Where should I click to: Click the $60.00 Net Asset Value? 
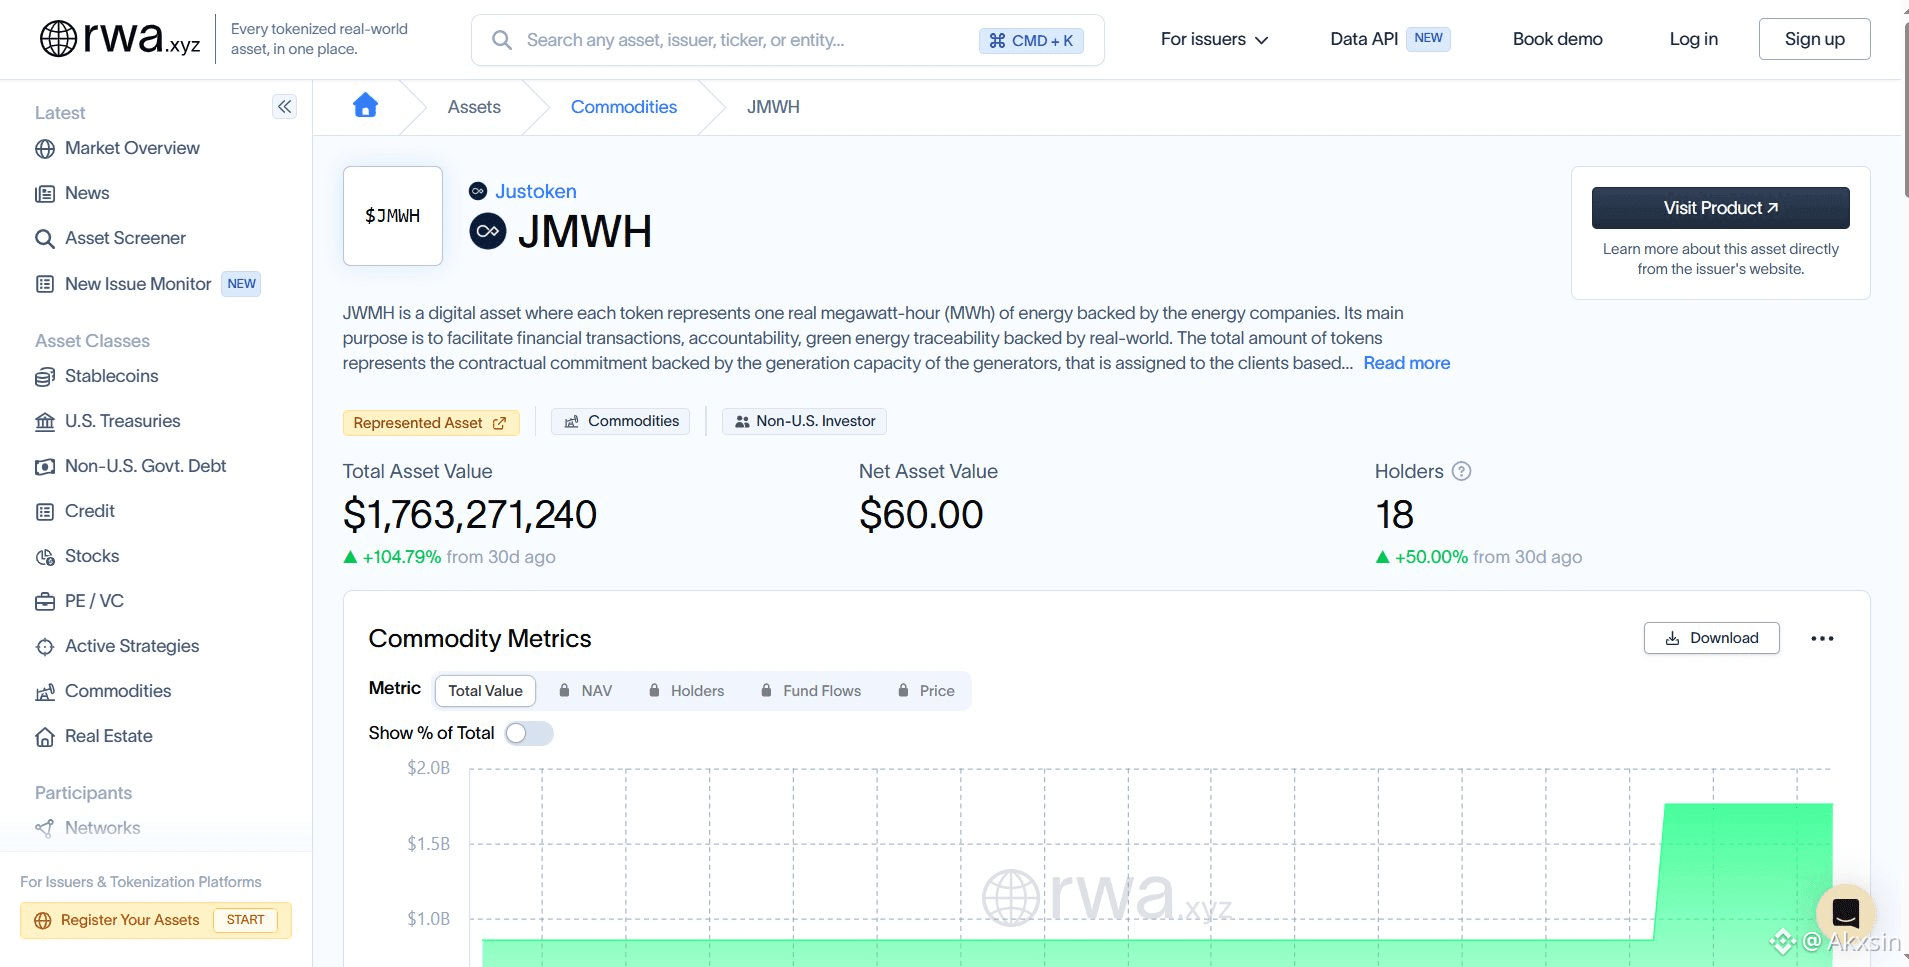point(921,514)
